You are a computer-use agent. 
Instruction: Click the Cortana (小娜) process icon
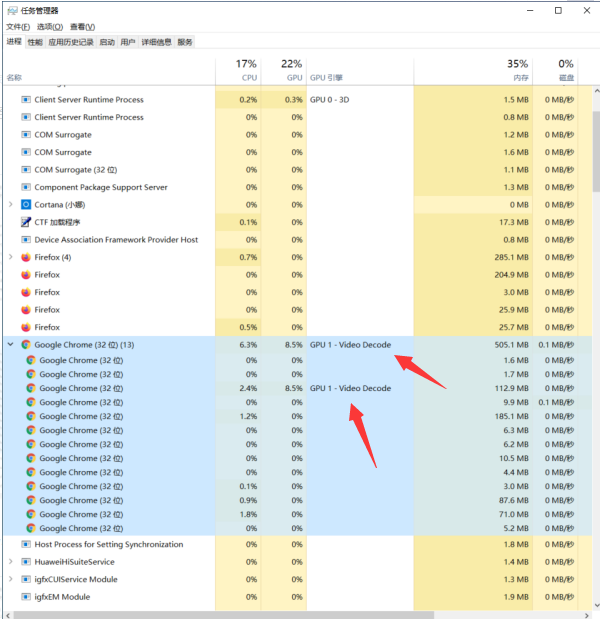point(26,205)
